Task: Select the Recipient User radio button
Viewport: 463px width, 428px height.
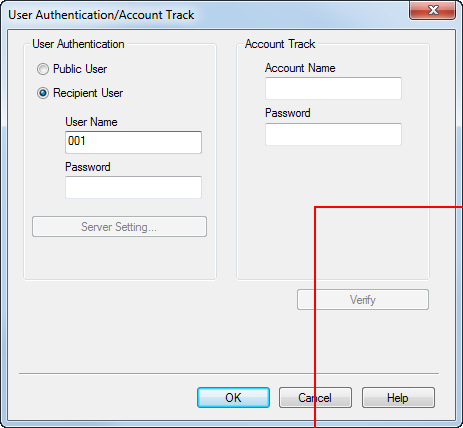Action: click(x=43, y=93)
